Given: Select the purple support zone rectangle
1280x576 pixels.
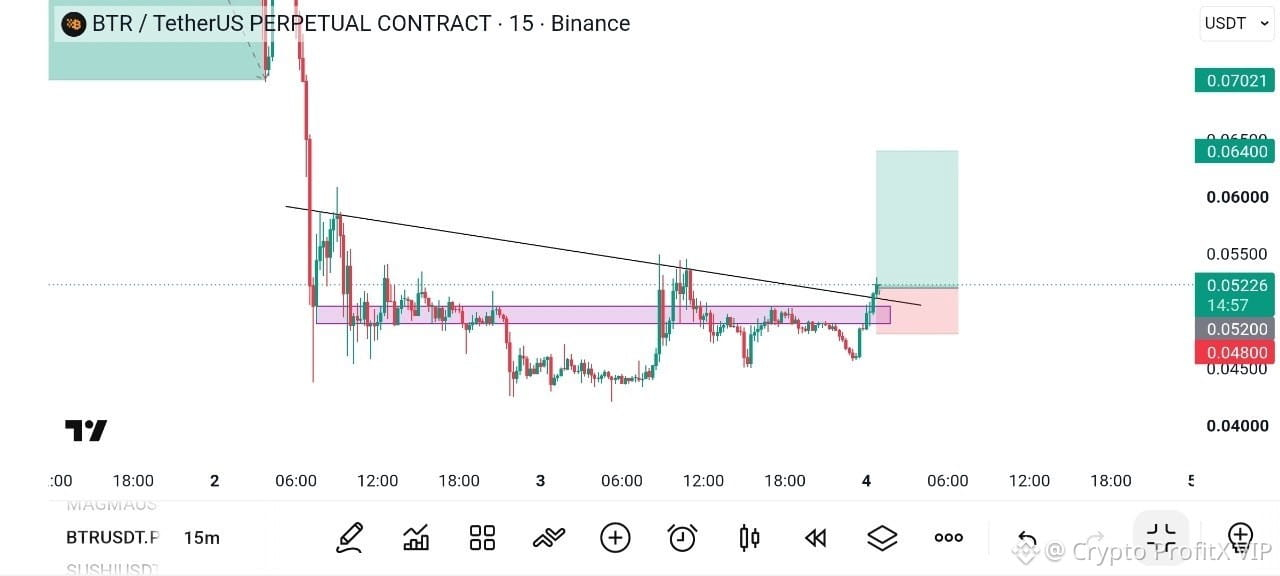Looking at the screenshot, I should tap(602, 315).
